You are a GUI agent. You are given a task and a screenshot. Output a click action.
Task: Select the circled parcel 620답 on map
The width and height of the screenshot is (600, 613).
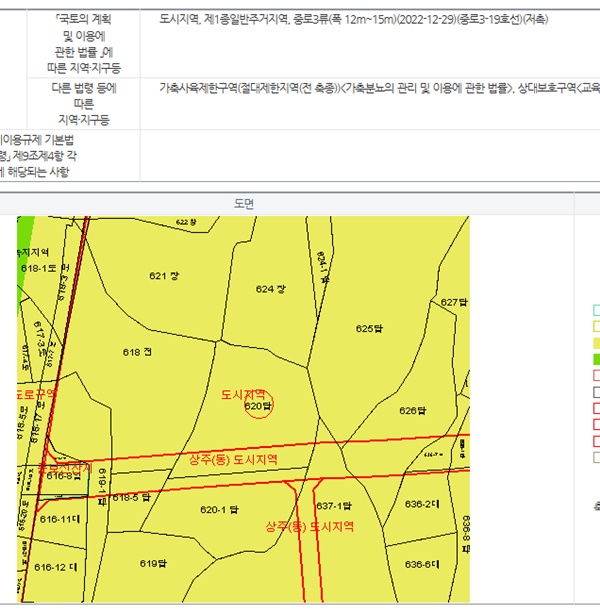click(258, 406)
